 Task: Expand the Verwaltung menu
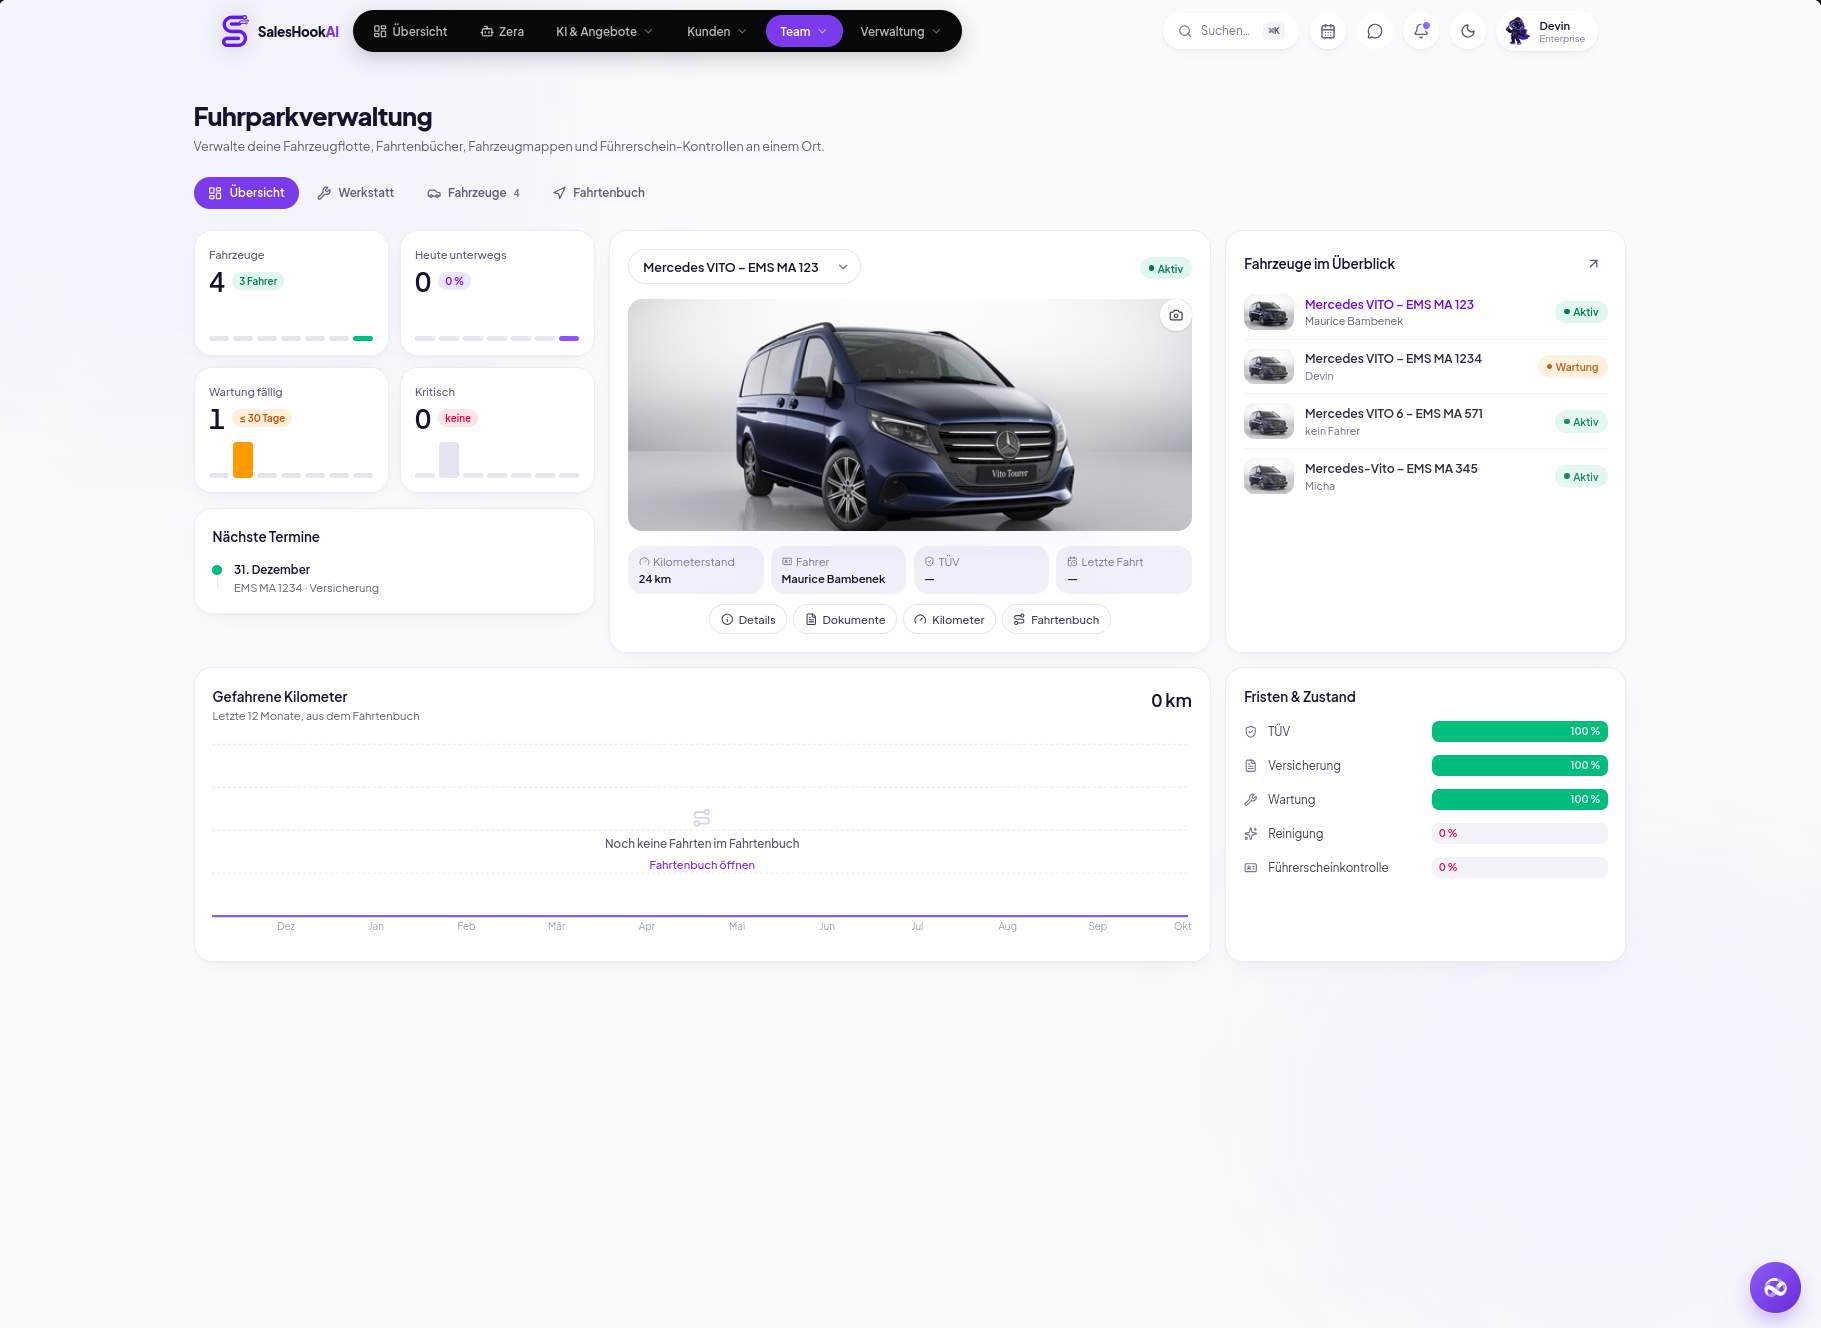coord(900,31)
